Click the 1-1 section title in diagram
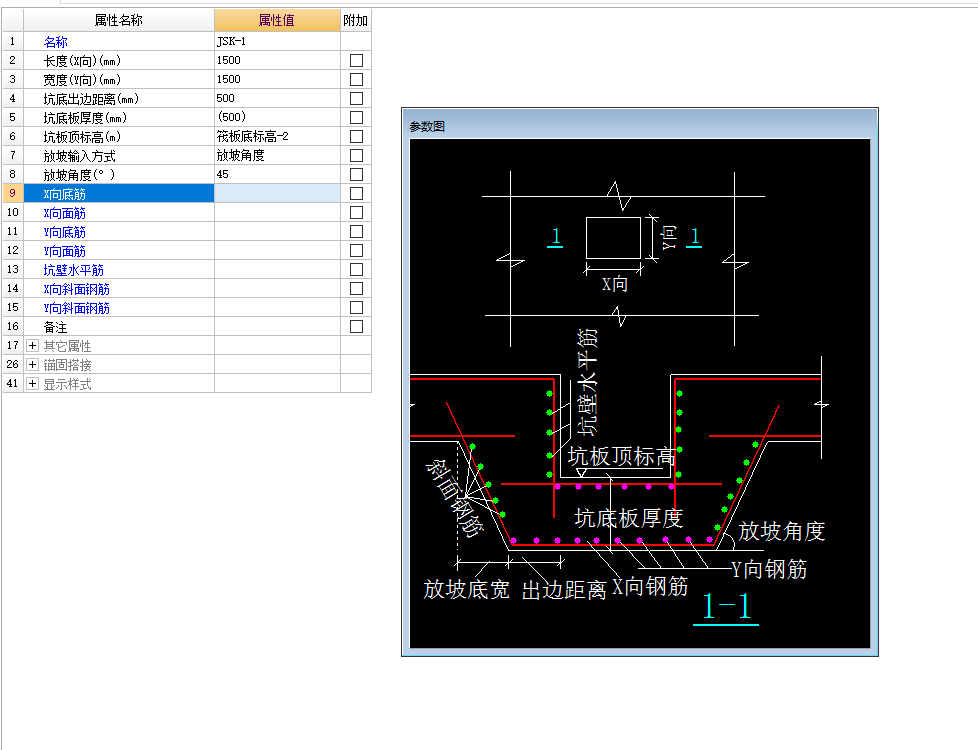This screenshot has width=978, height=750. [x=726, y=607]
